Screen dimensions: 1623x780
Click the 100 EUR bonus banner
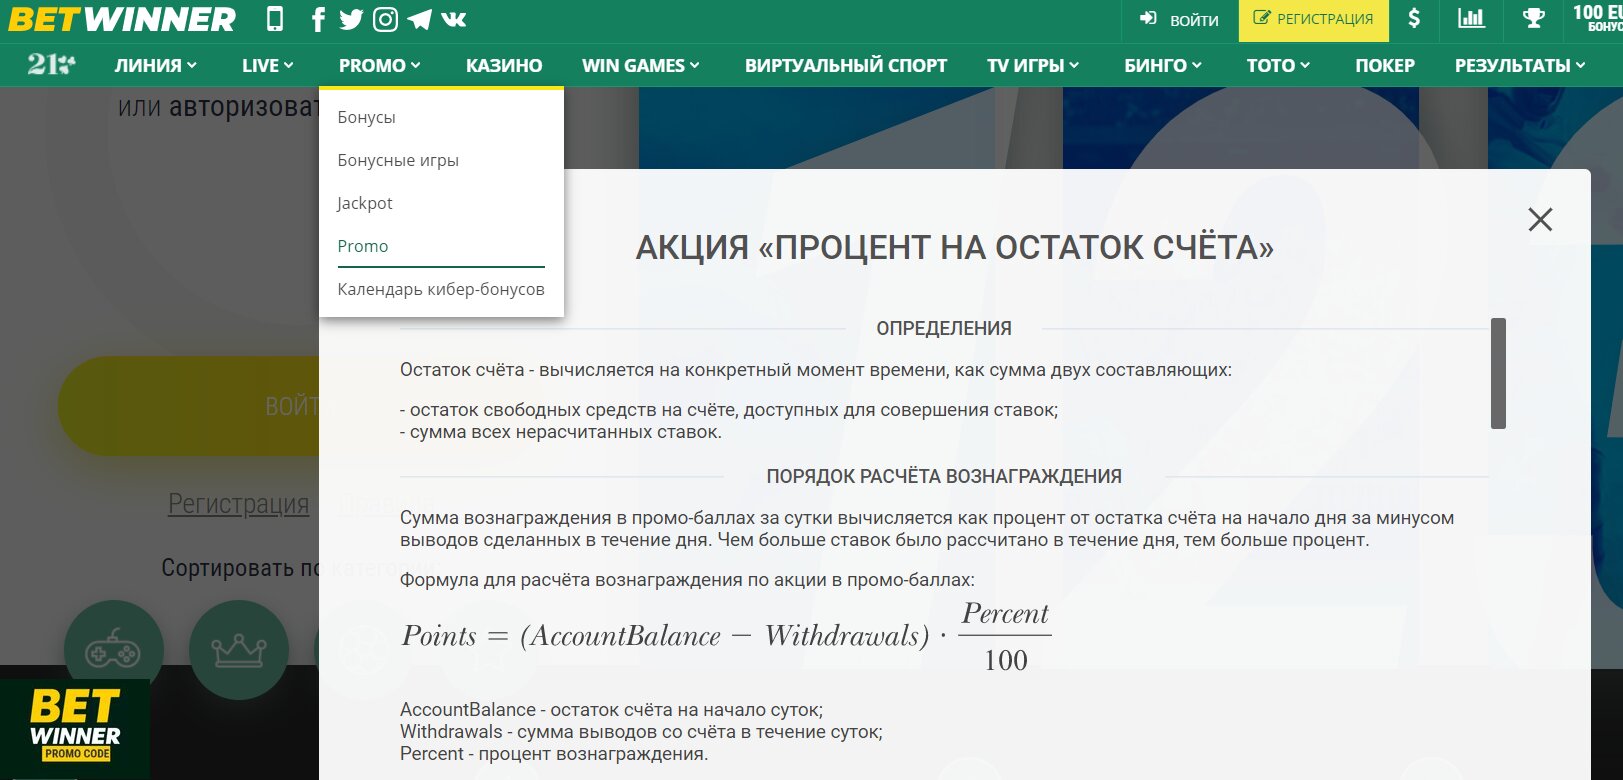coord(1596,18)
